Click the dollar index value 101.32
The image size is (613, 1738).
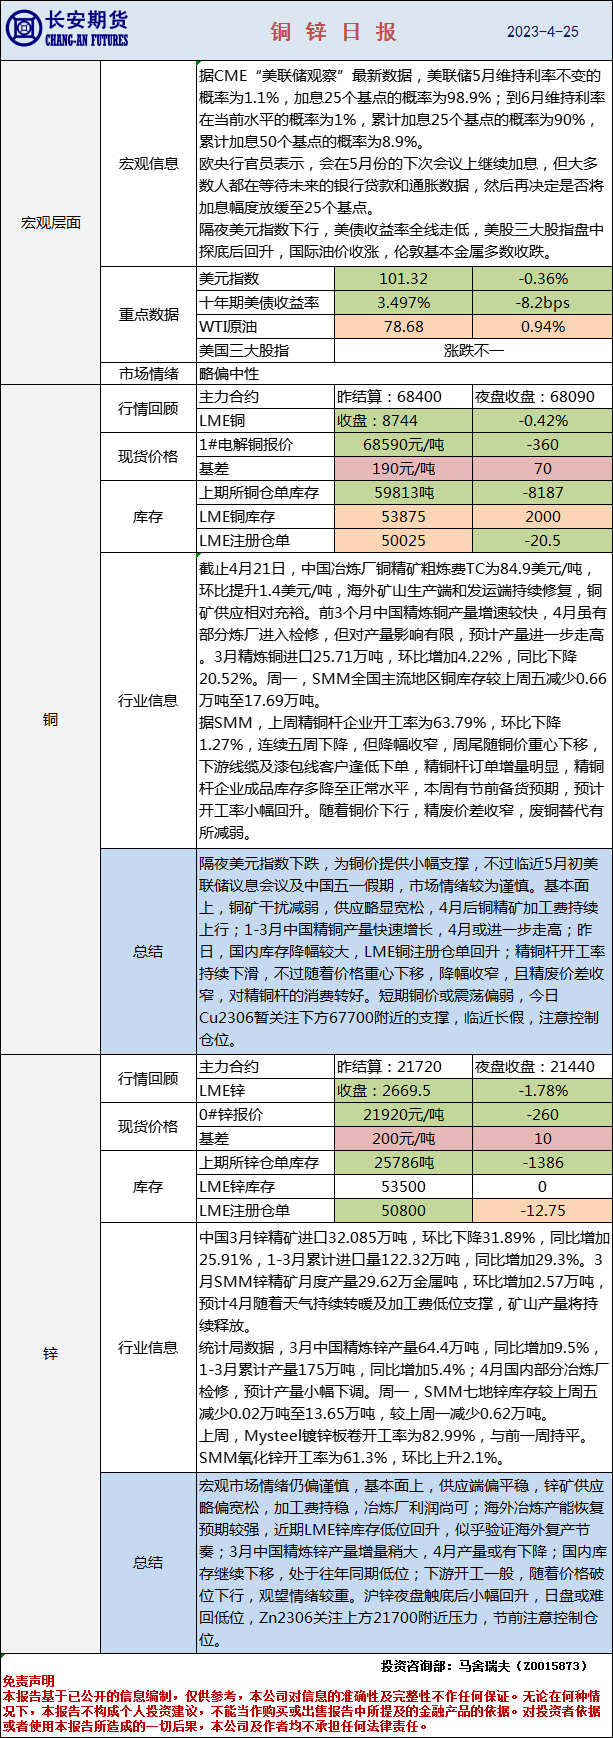403,279
